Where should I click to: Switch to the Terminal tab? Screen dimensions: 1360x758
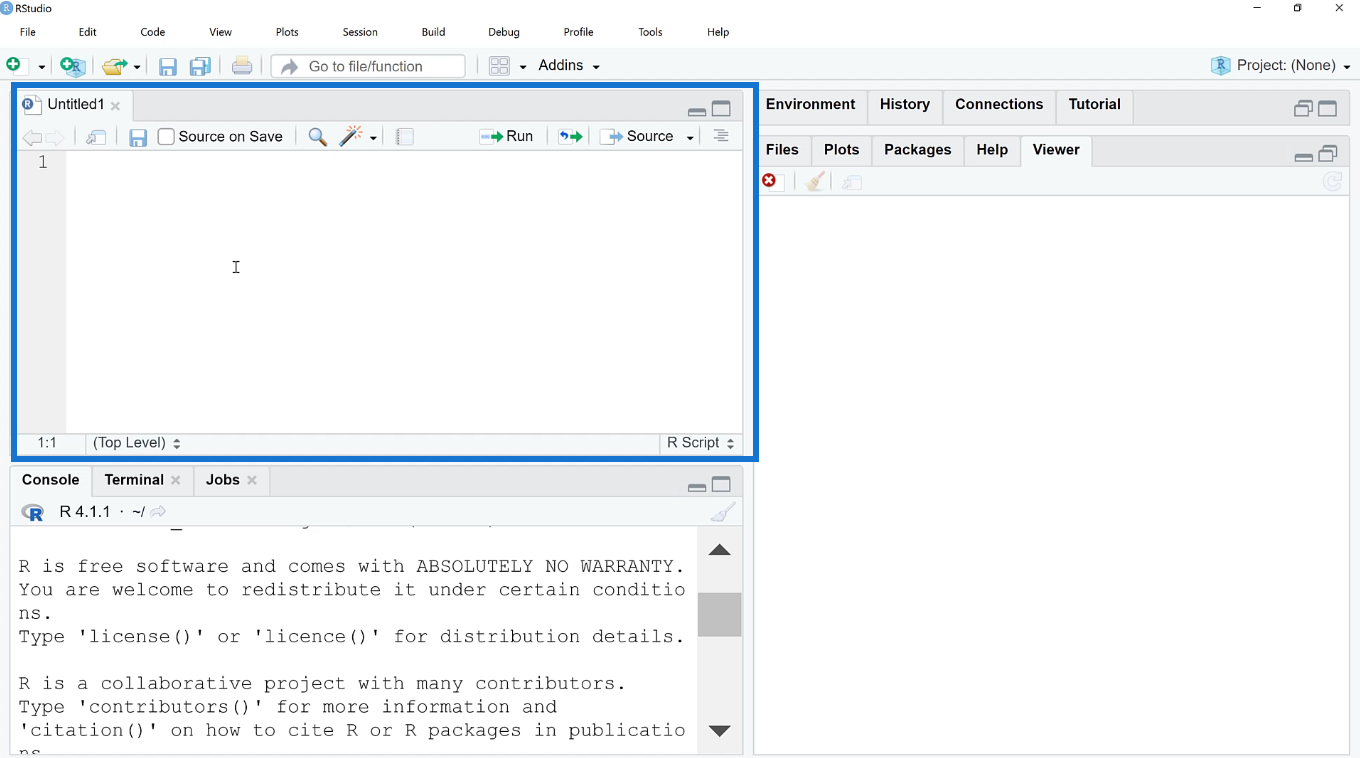(134, 480)
